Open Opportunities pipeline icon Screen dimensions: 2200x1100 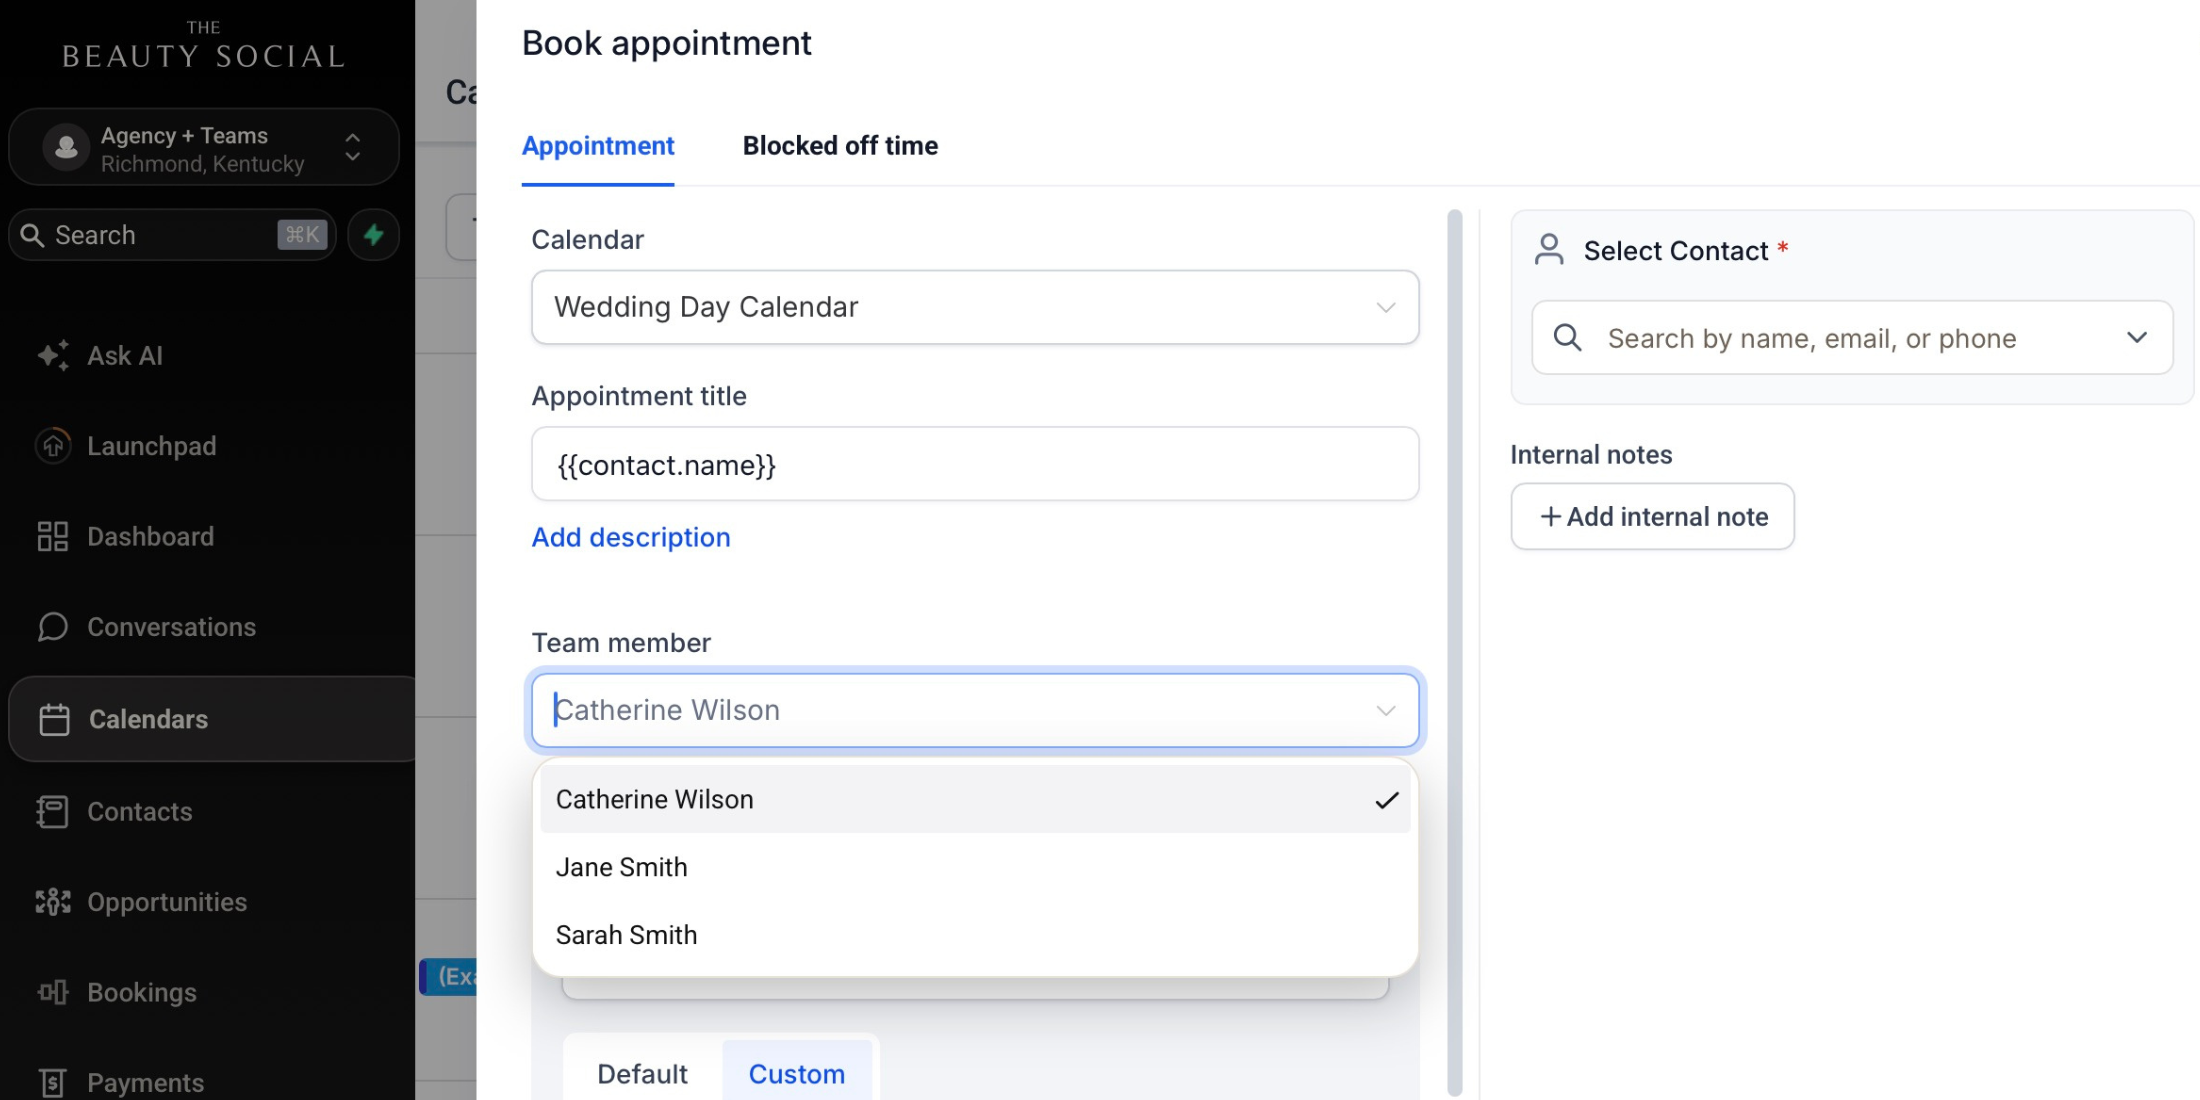[53, 902]
